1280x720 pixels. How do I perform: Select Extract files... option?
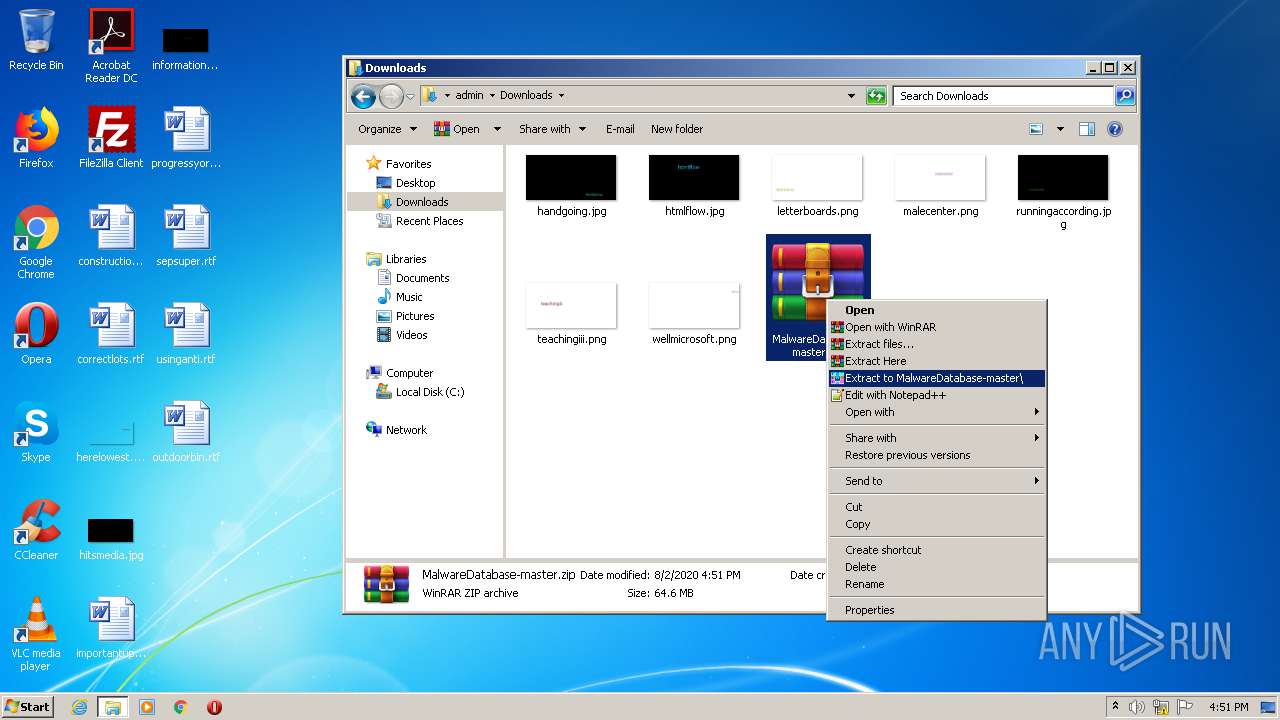pos(937,344)
